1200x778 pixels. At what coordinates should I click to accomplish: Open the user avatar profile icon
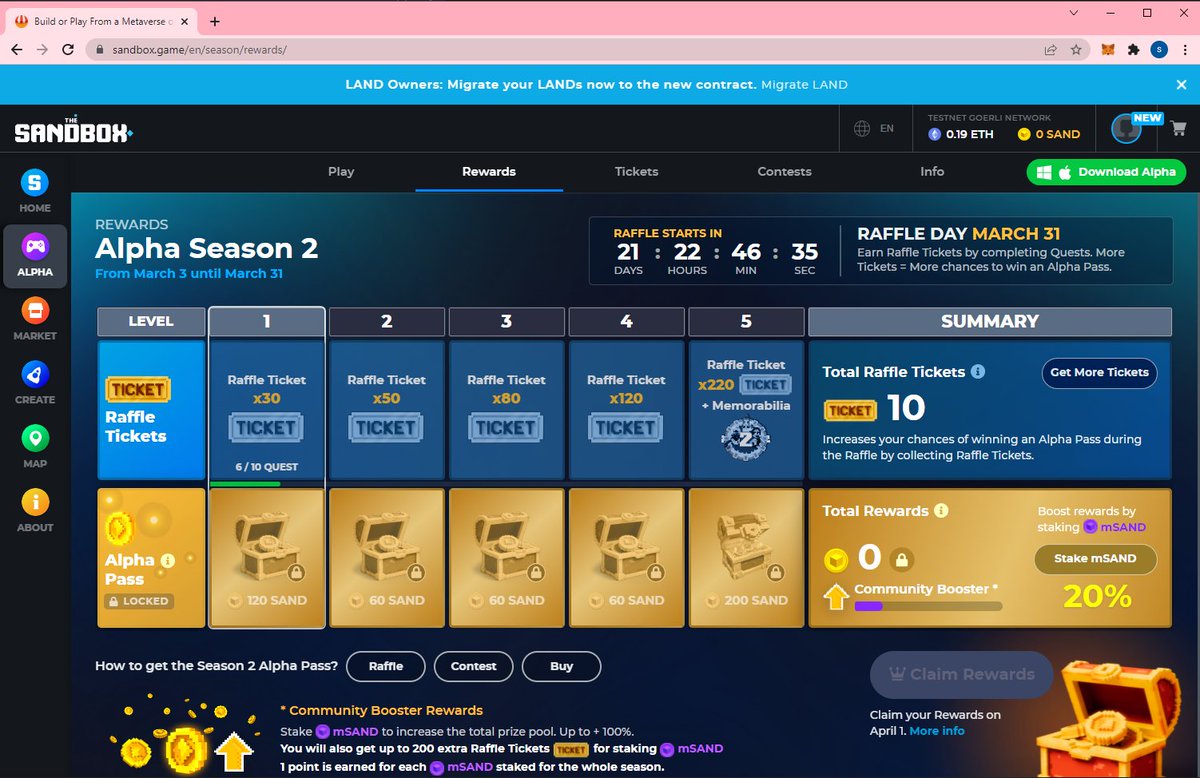click(1128, 130)
